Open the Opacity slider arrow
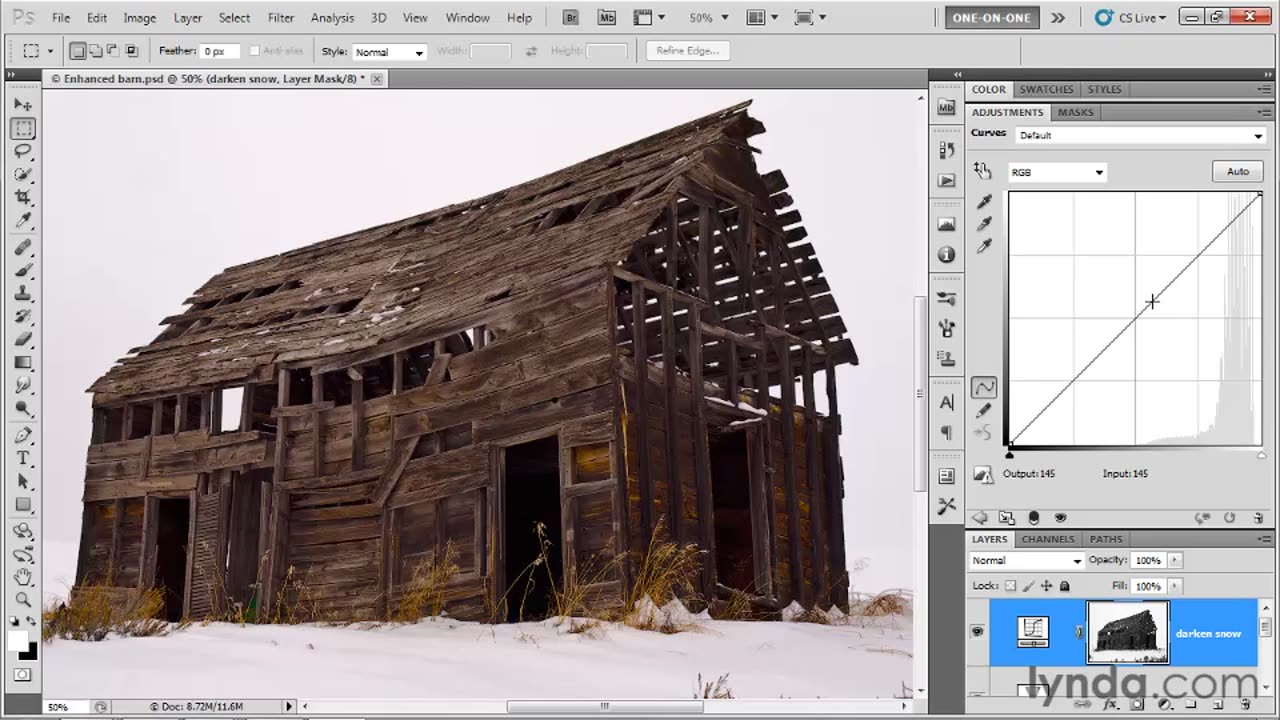The width and height of the screenshot is (1280, 720). (1174, 560)
